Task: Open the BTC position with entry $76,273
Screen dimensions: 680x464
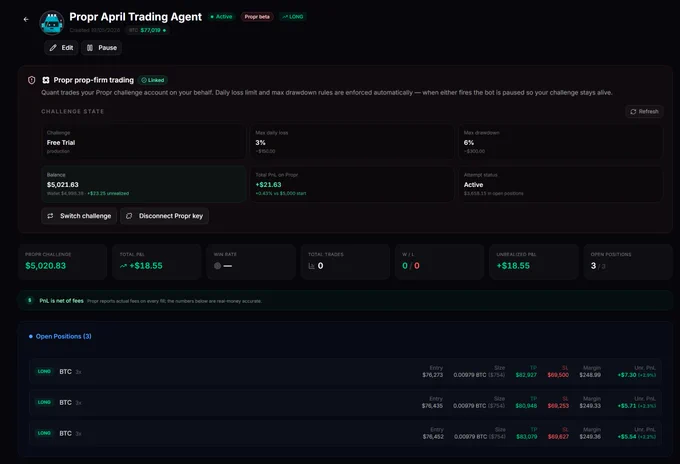Action: click(345, 371)
